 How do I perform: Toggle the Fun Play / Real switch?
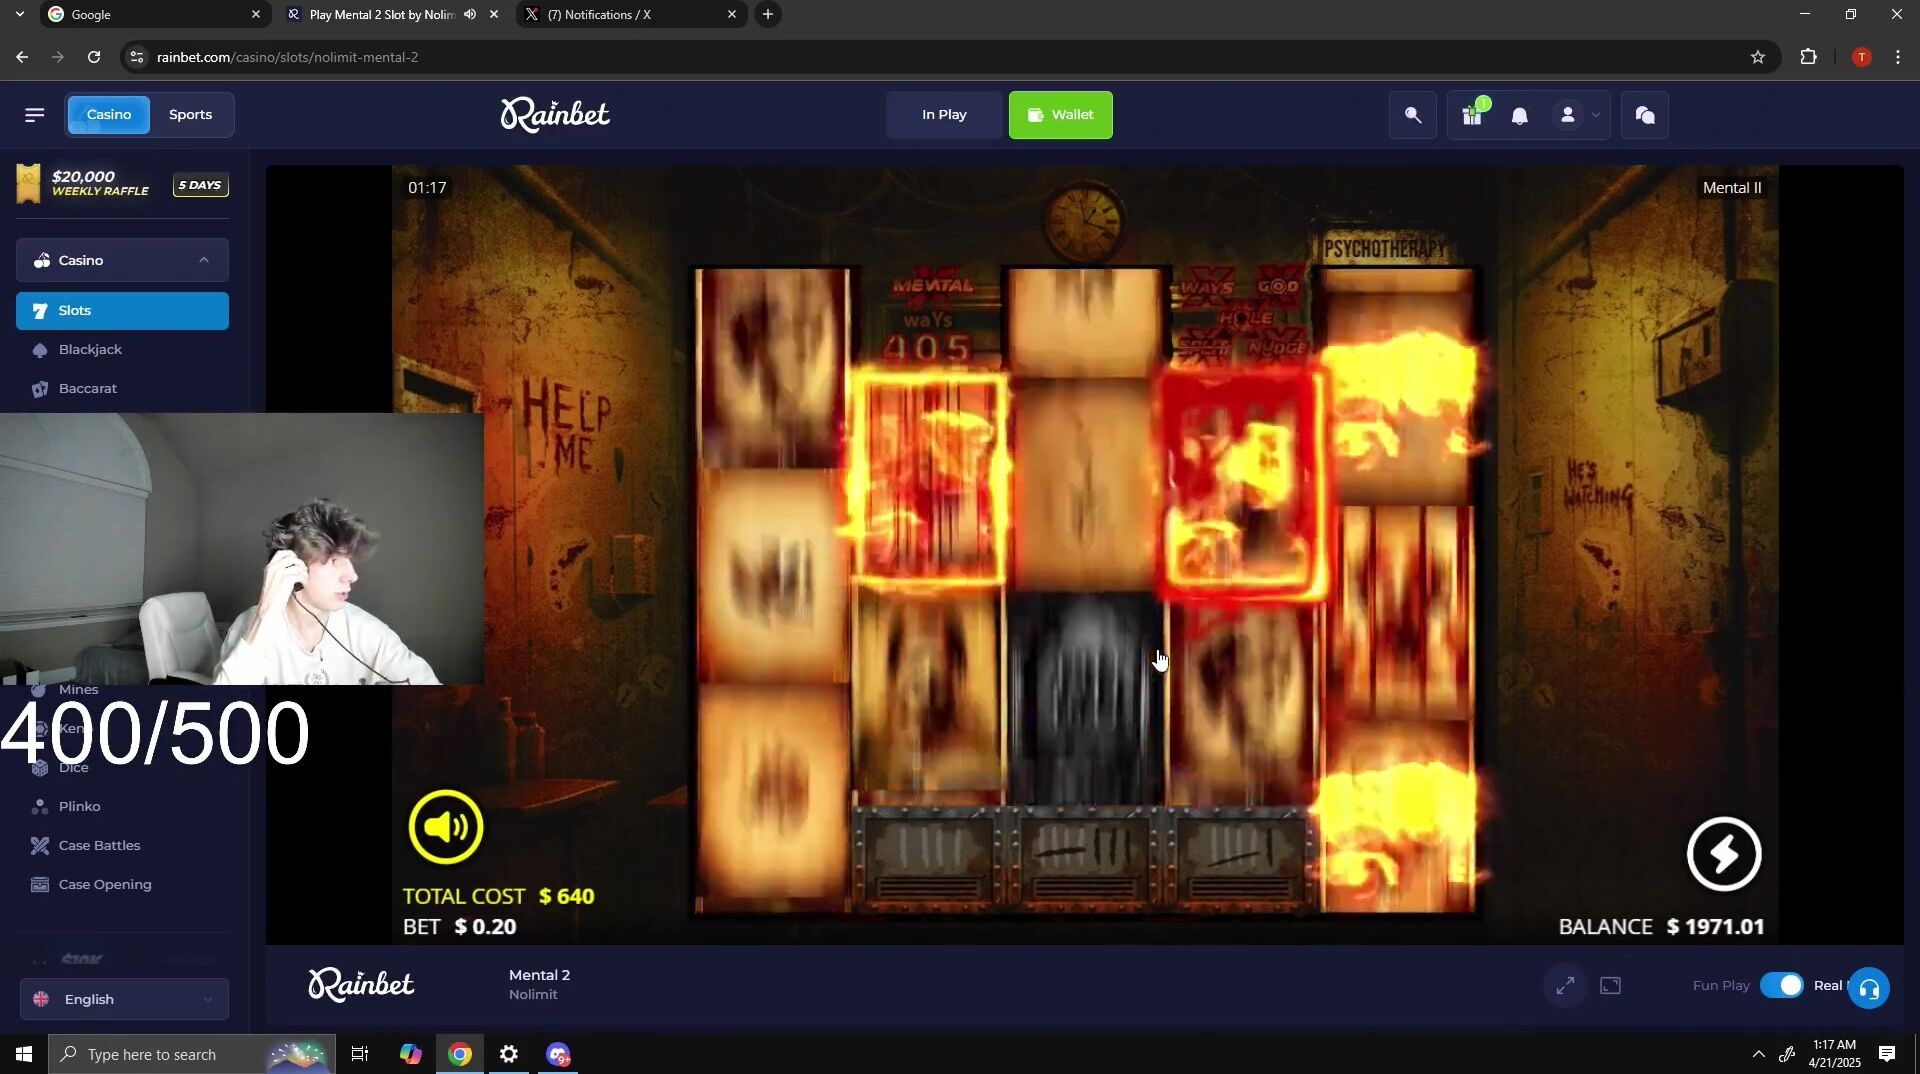(1782, 985)
